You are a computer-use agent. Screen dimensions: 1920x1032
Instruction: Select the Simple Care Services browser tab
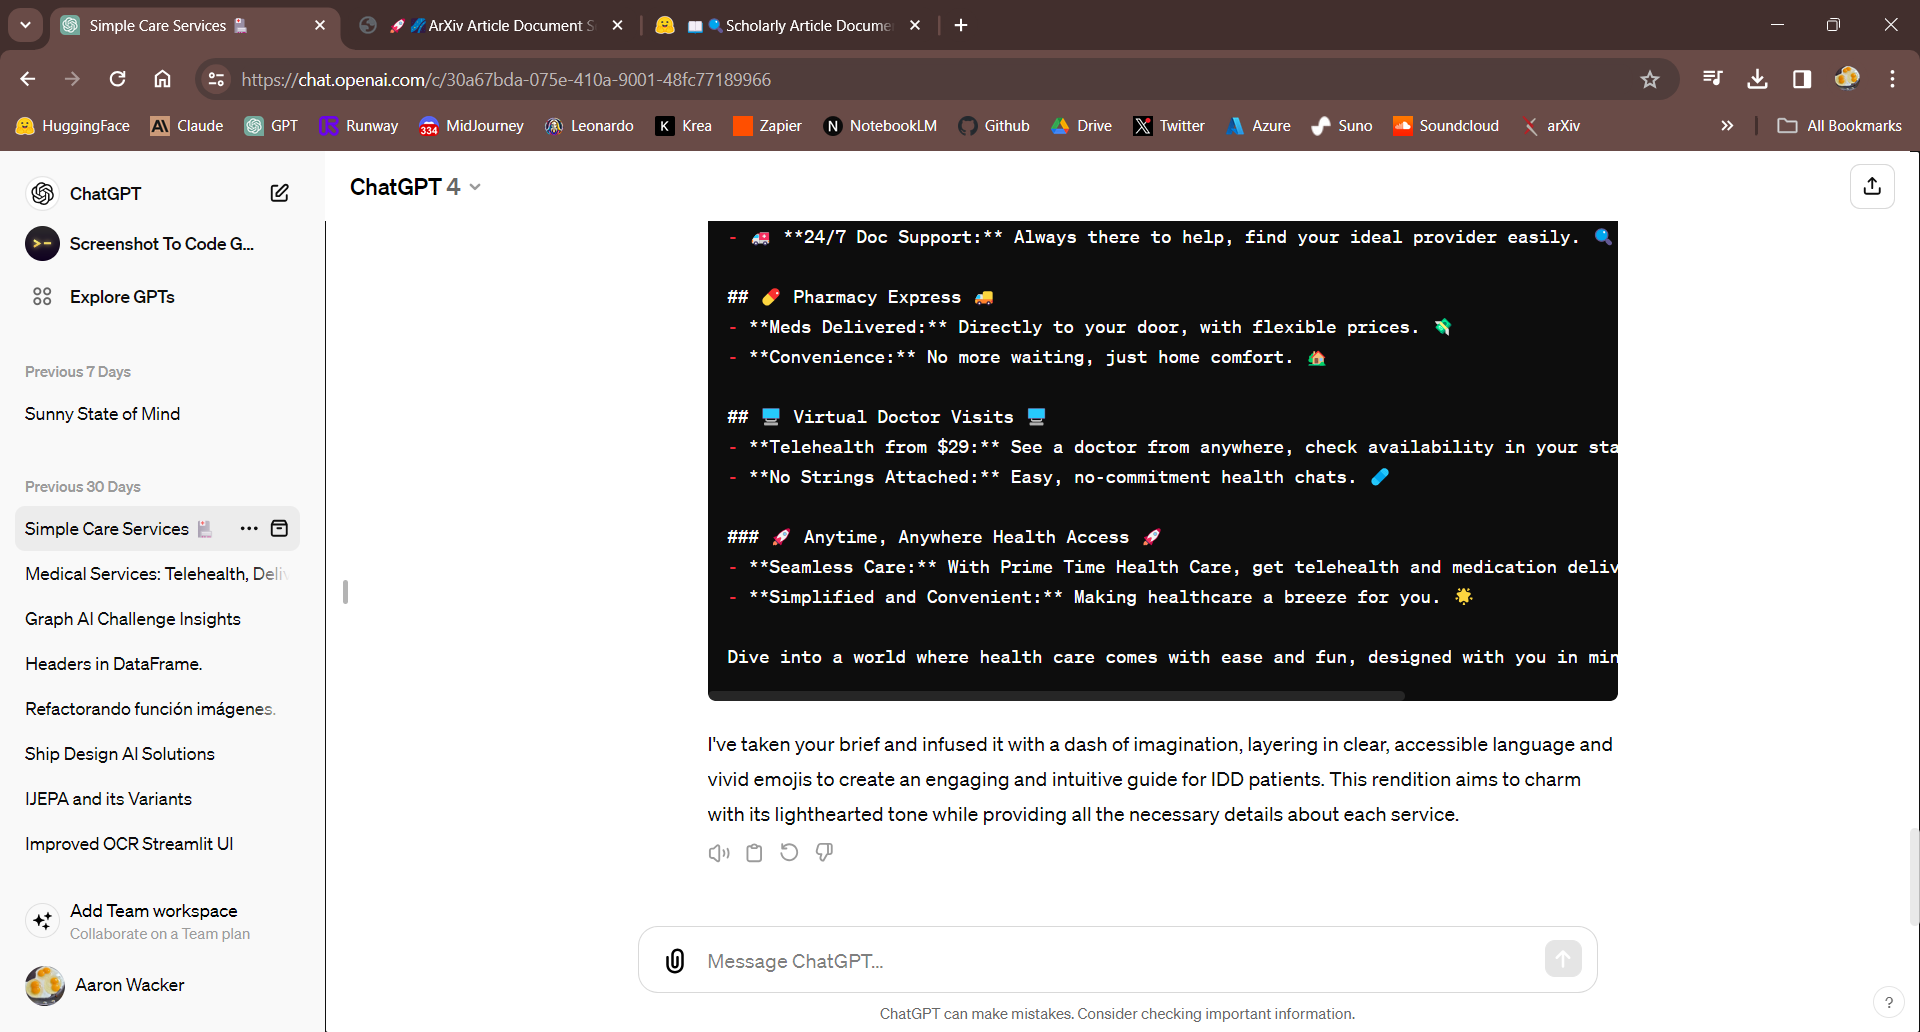pyautogui.click(x=185, y=26)
